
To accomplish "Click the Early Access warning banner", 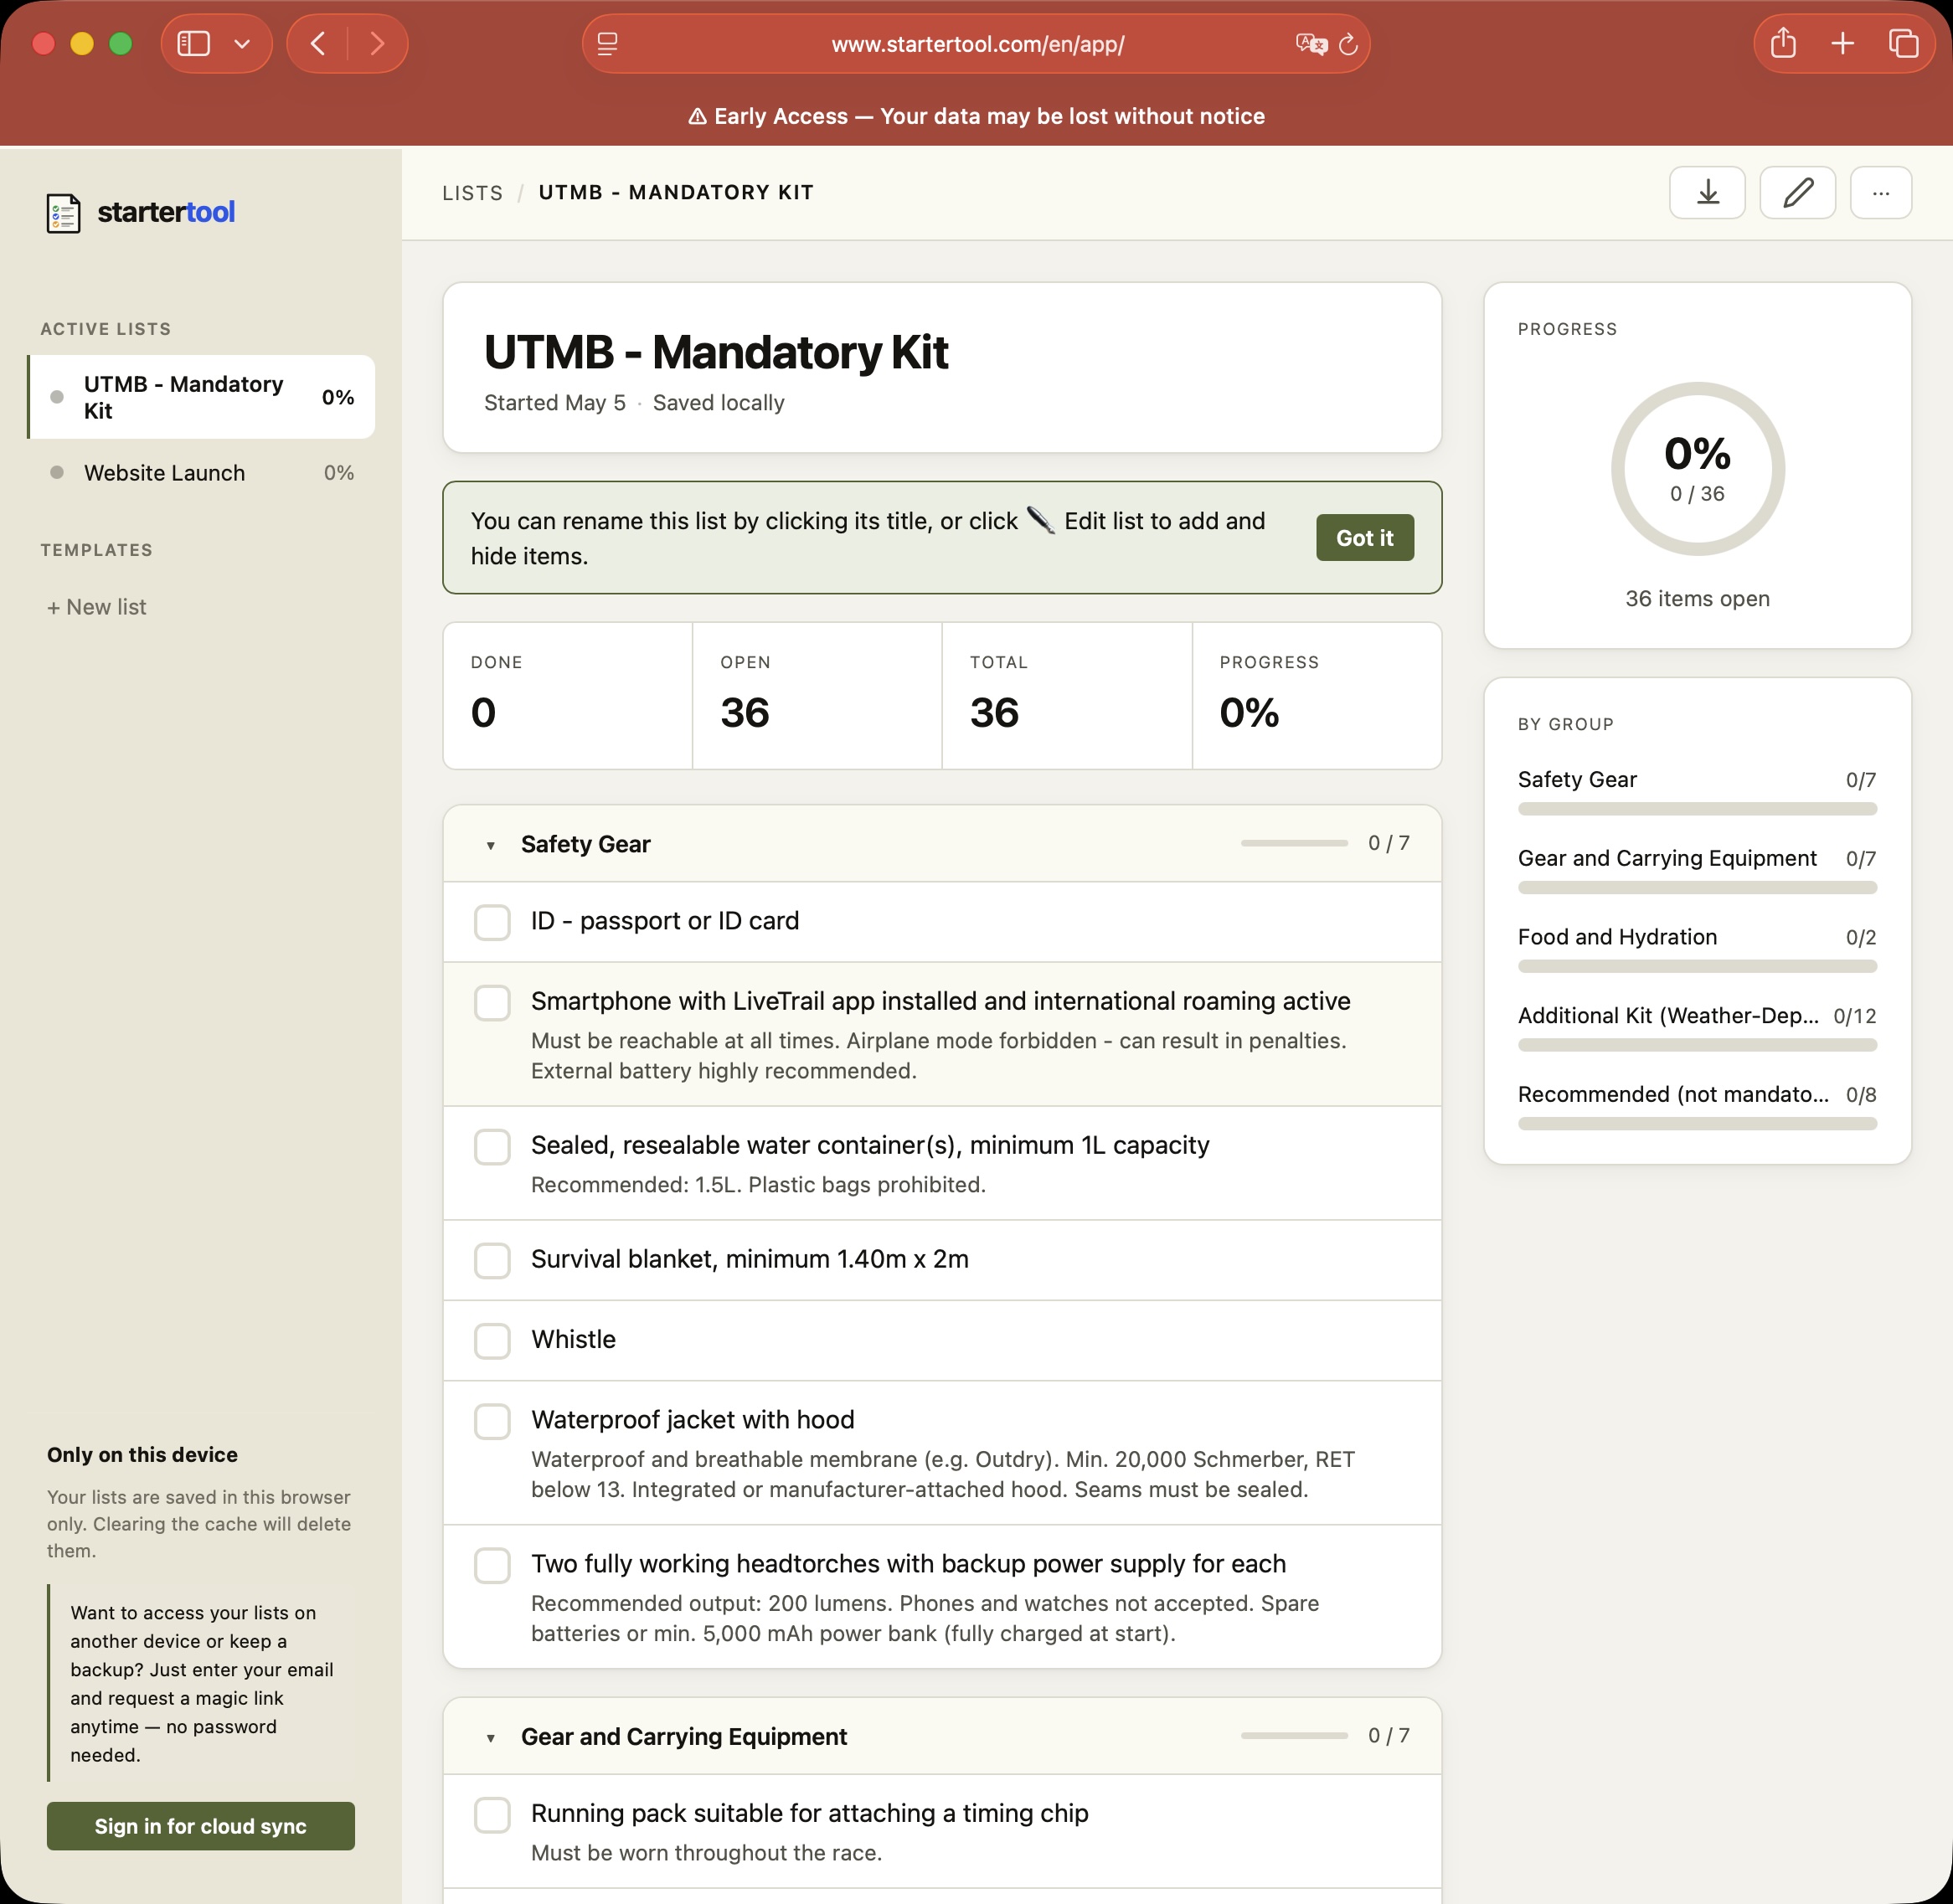I will pos(976,116).
